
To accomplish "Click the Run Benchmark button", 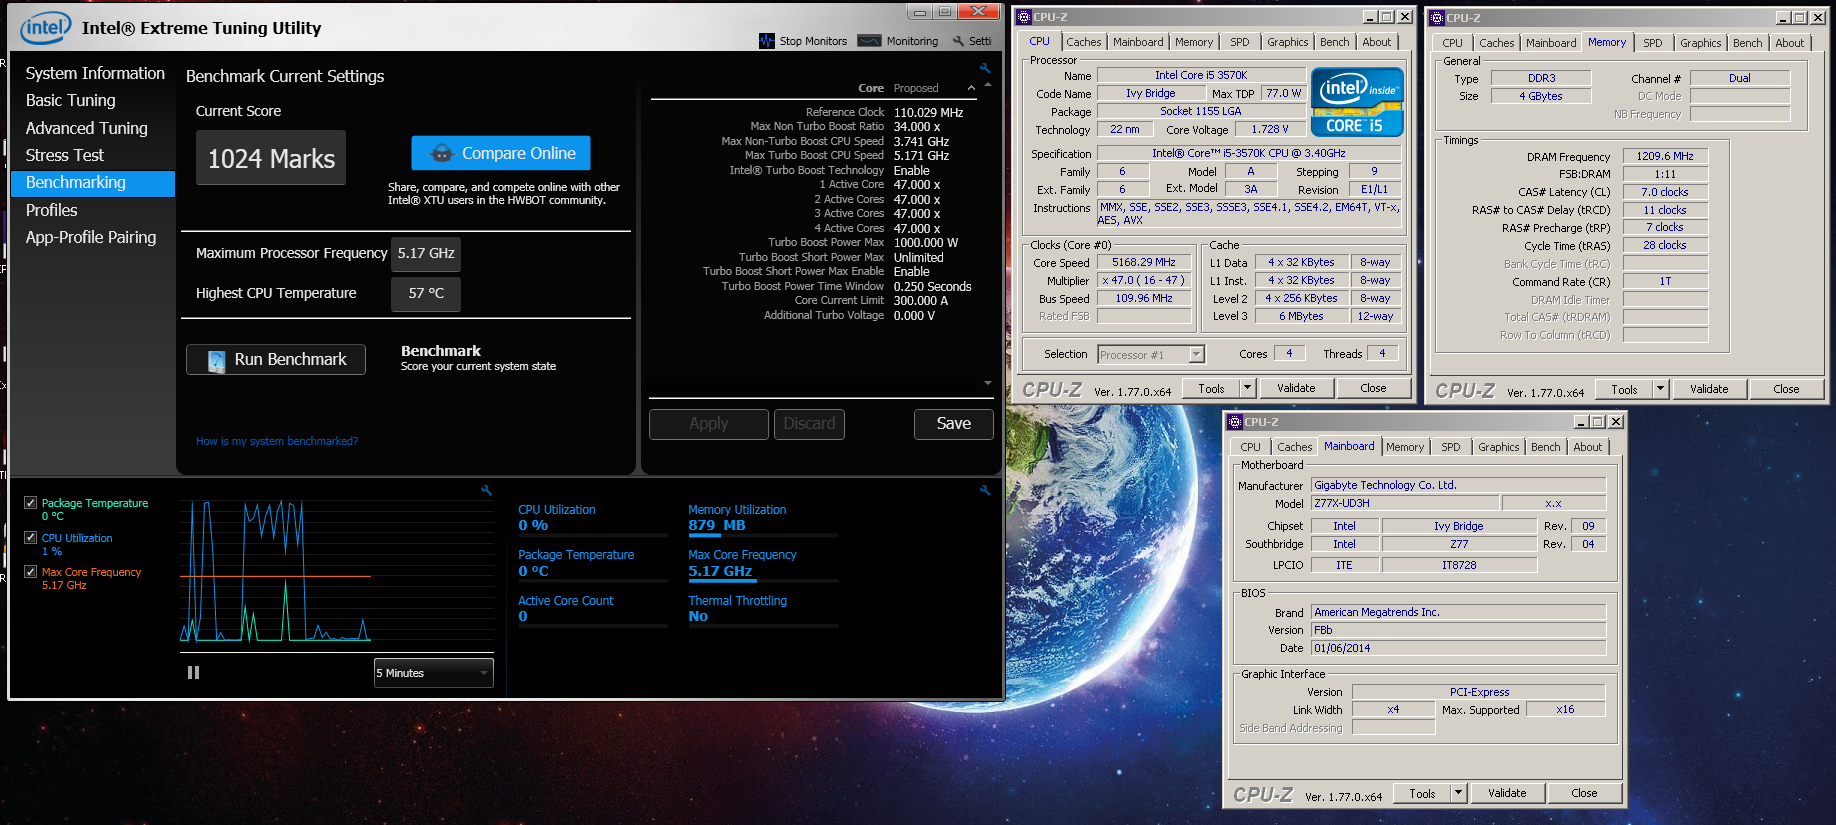I will (x=276, y=359).
